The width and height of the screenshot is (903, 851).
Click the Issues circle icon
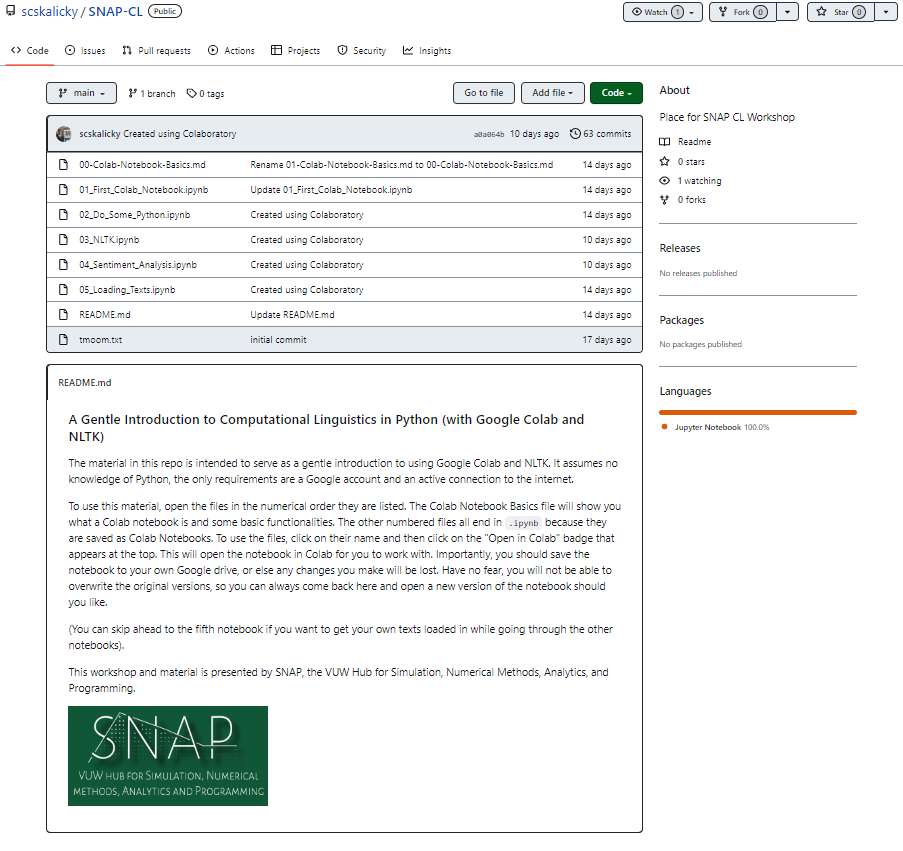click(x=70, y=51)
